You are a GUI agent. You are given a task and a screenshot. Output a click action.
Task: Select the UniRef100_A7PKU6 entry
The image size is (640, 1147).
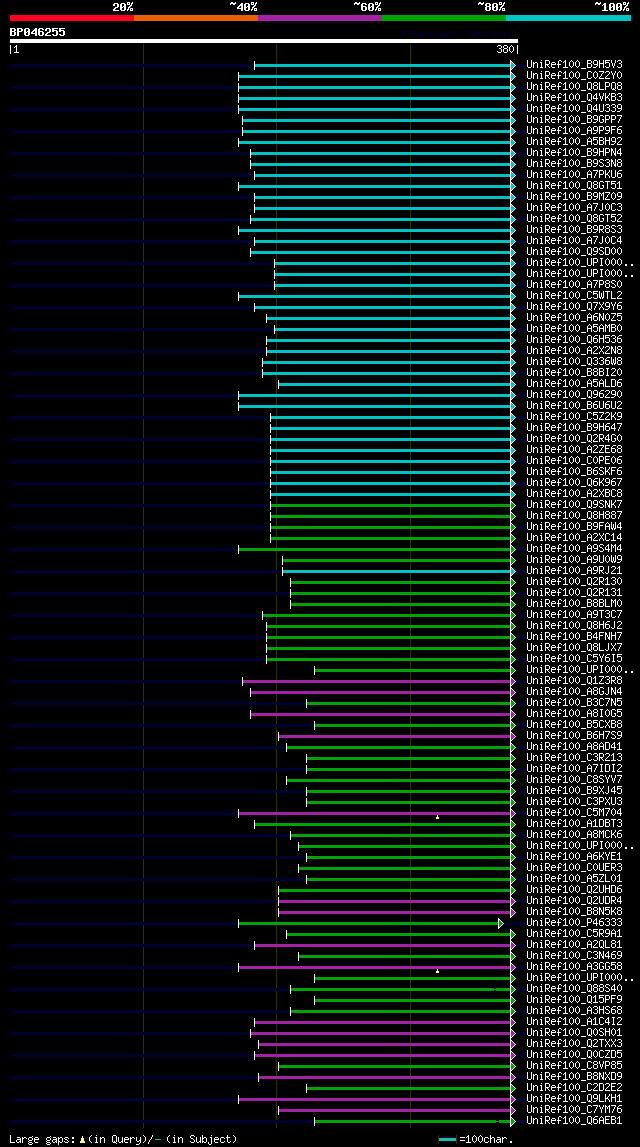pyautogui.click(x=574, y=174)
